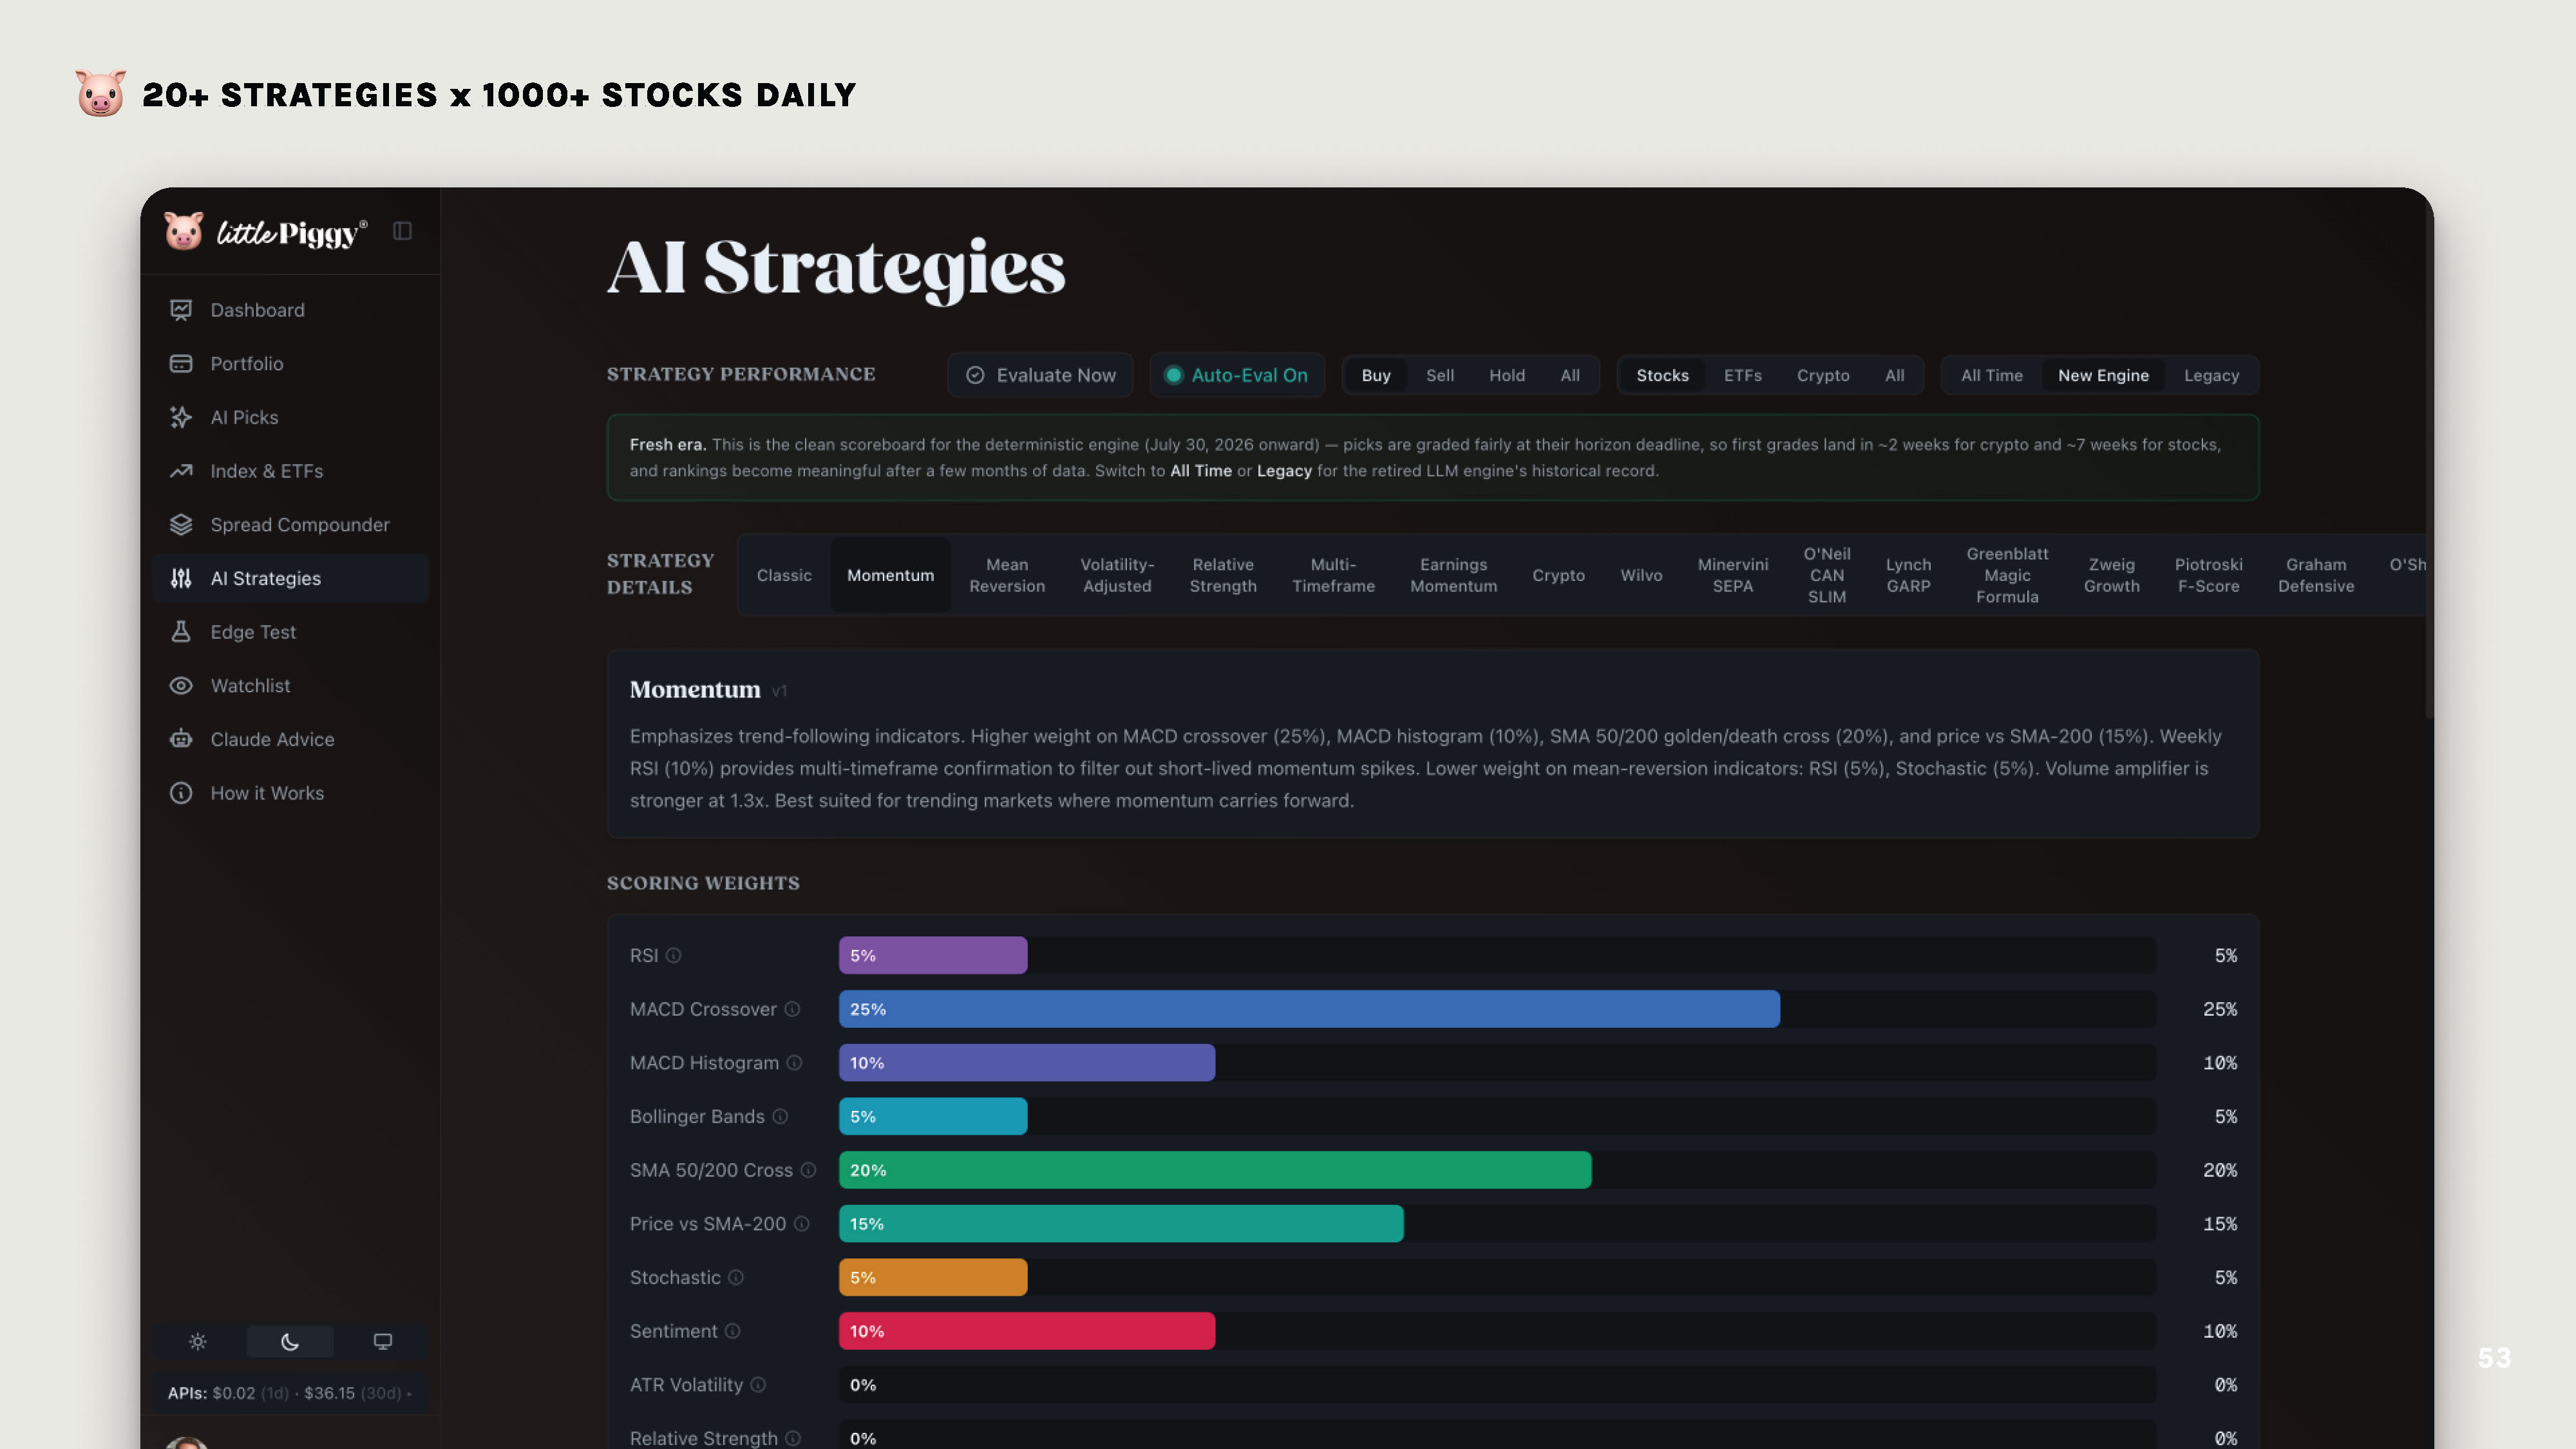2576x1449 pixels.
Task: Click the Stochastic info icon
Action: click(x=736, y=1278)
